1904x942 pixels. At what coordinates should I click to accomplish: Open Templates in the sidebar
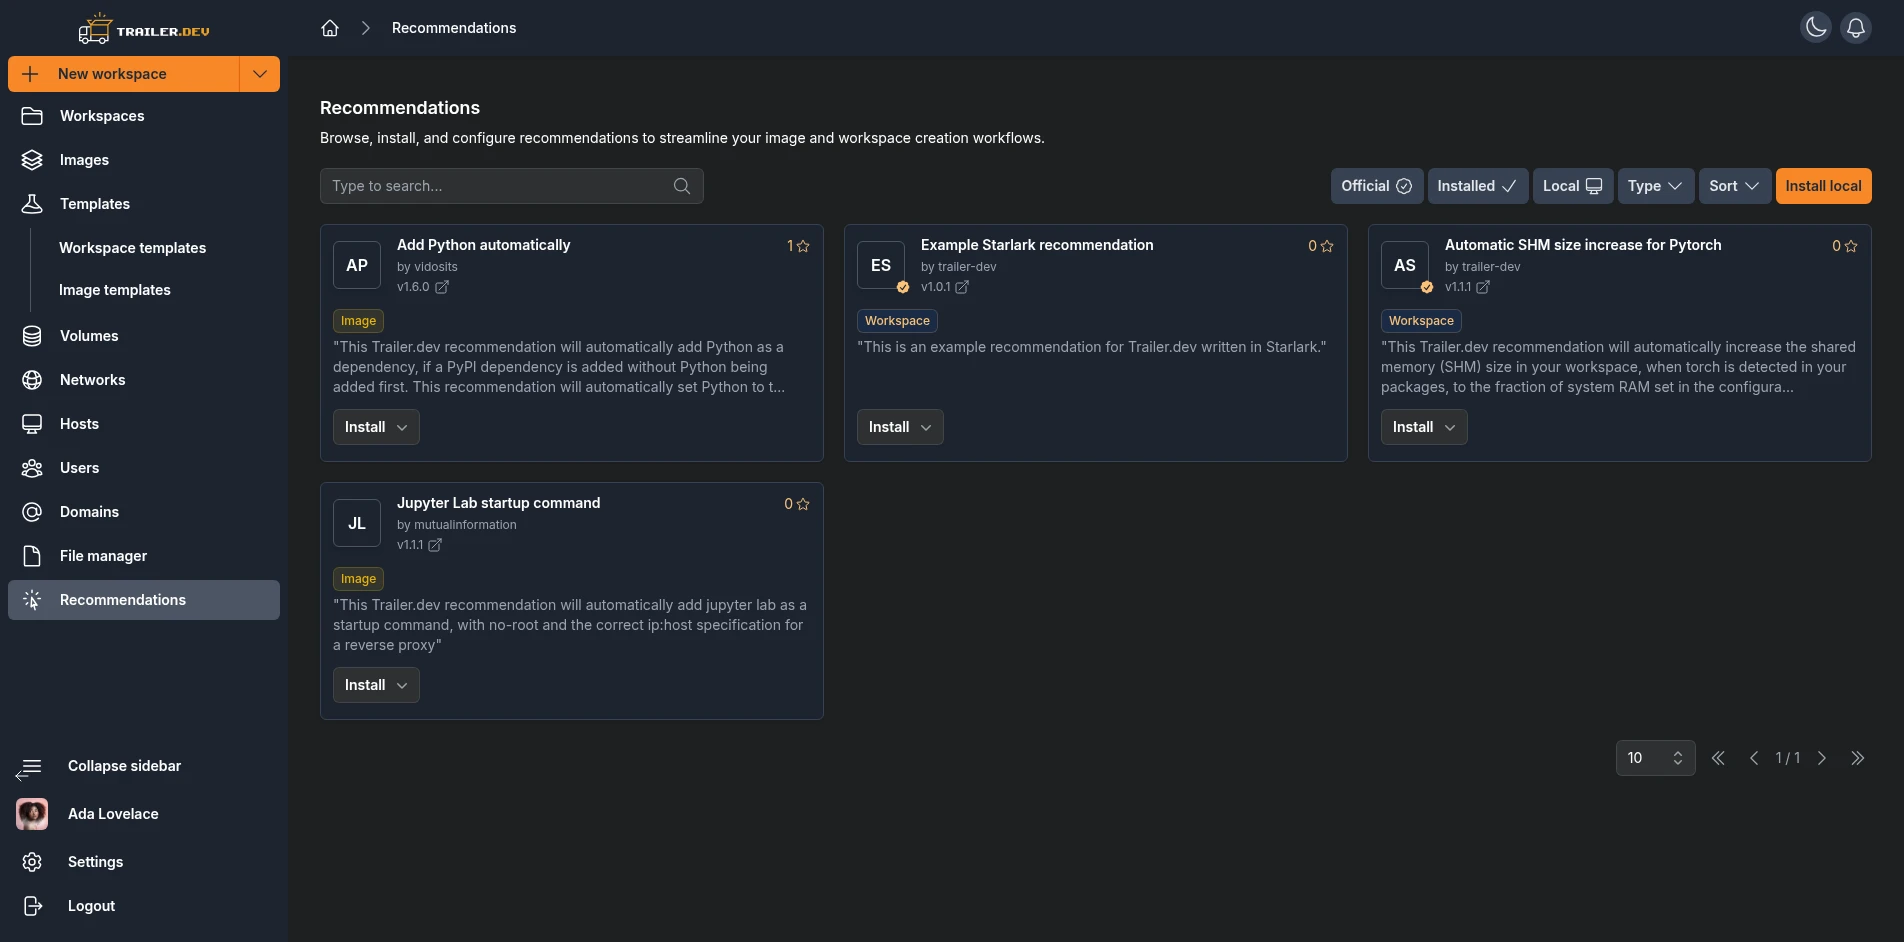144,204
